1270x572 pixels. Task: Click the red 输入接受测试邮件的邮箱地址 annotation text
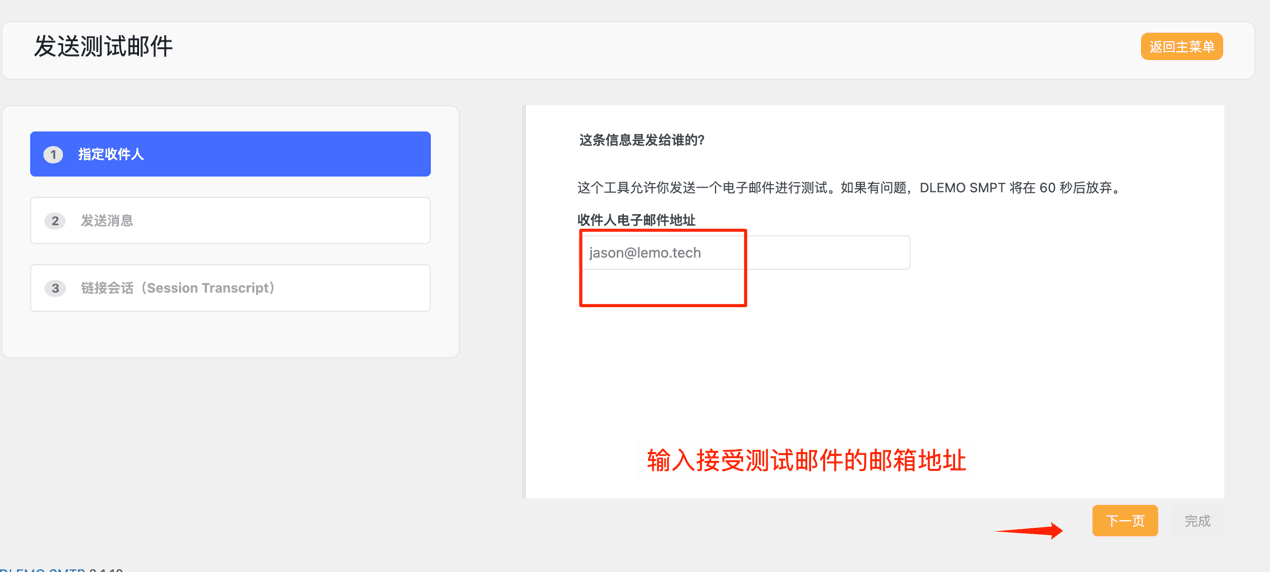(806, 460)
